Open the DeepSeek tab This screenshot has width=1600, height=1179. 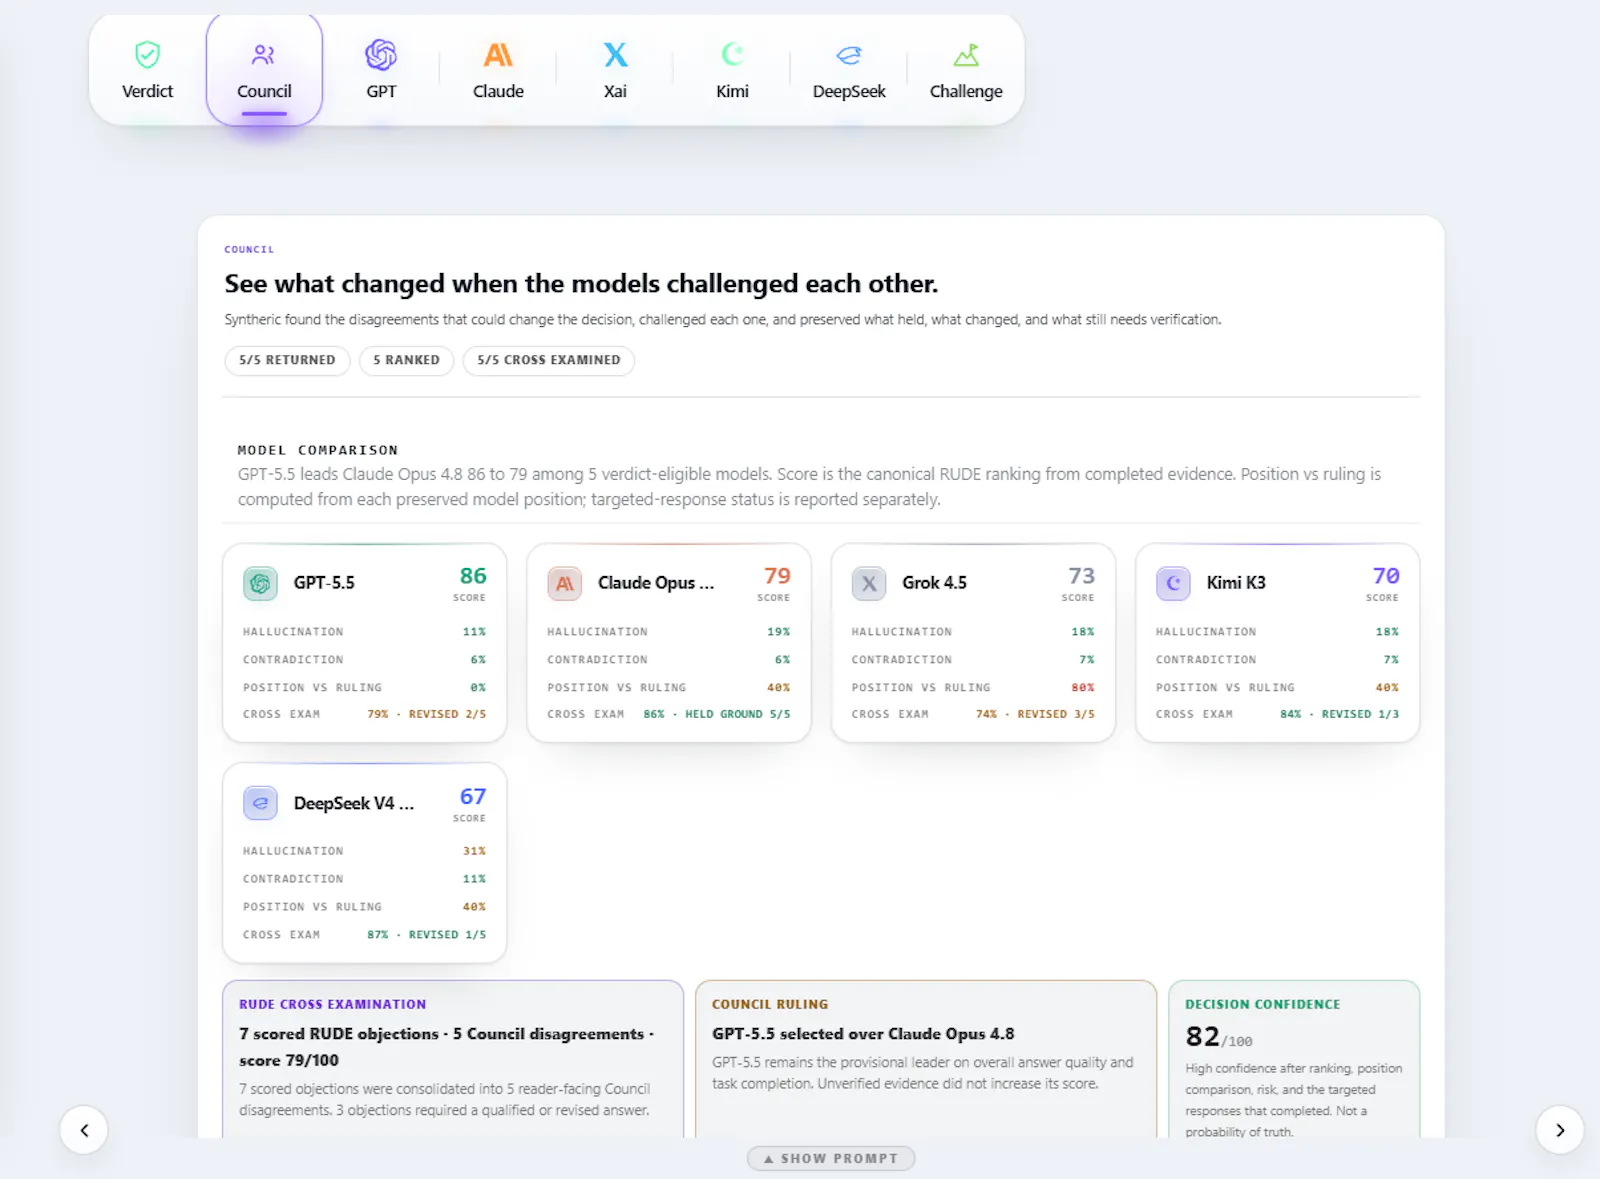click(x=849, y=71)
